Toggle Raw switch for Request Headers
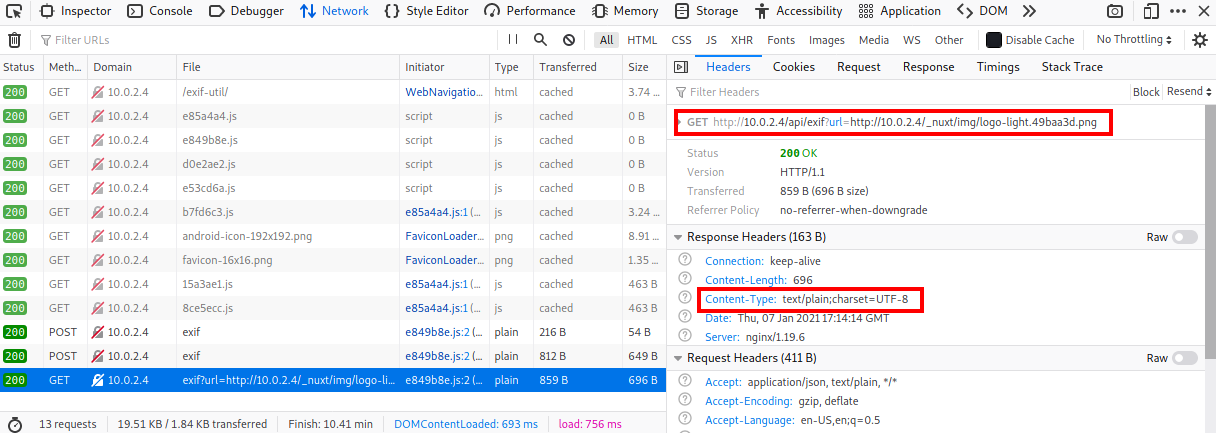1216x433 pixels. (1184, 358)
